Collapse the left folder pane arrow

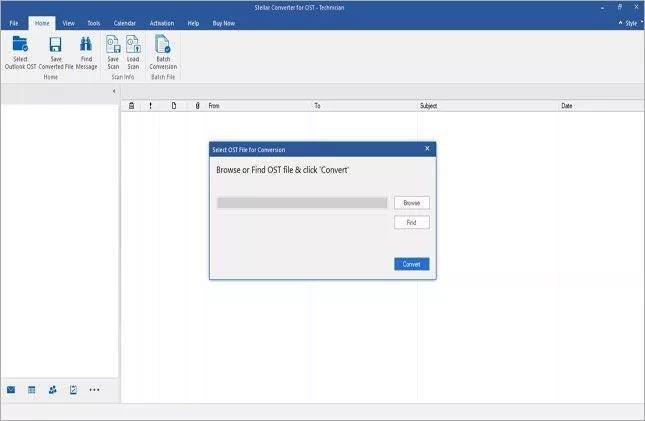point(114,91)
